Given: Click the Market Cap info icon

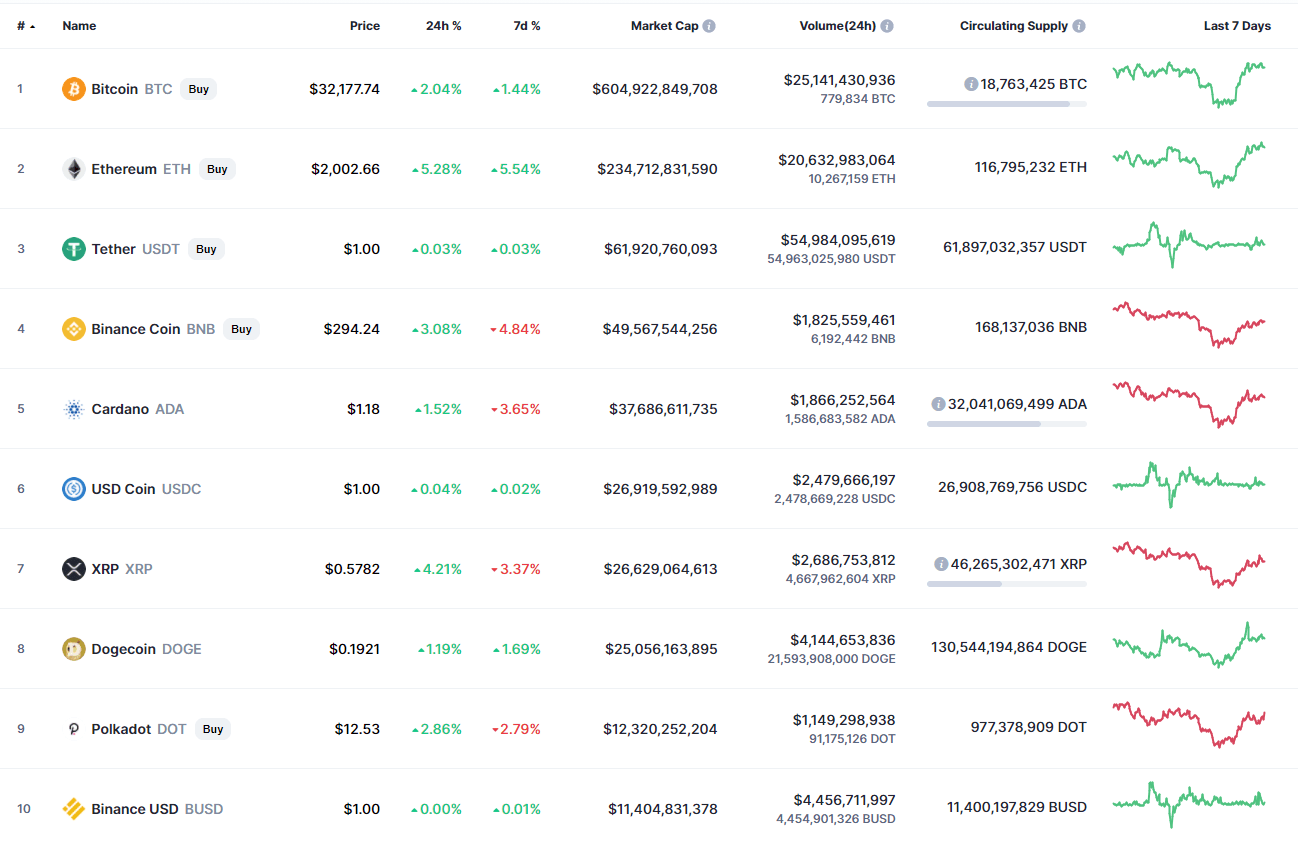Looking at the screenshot, I should 709,26.
